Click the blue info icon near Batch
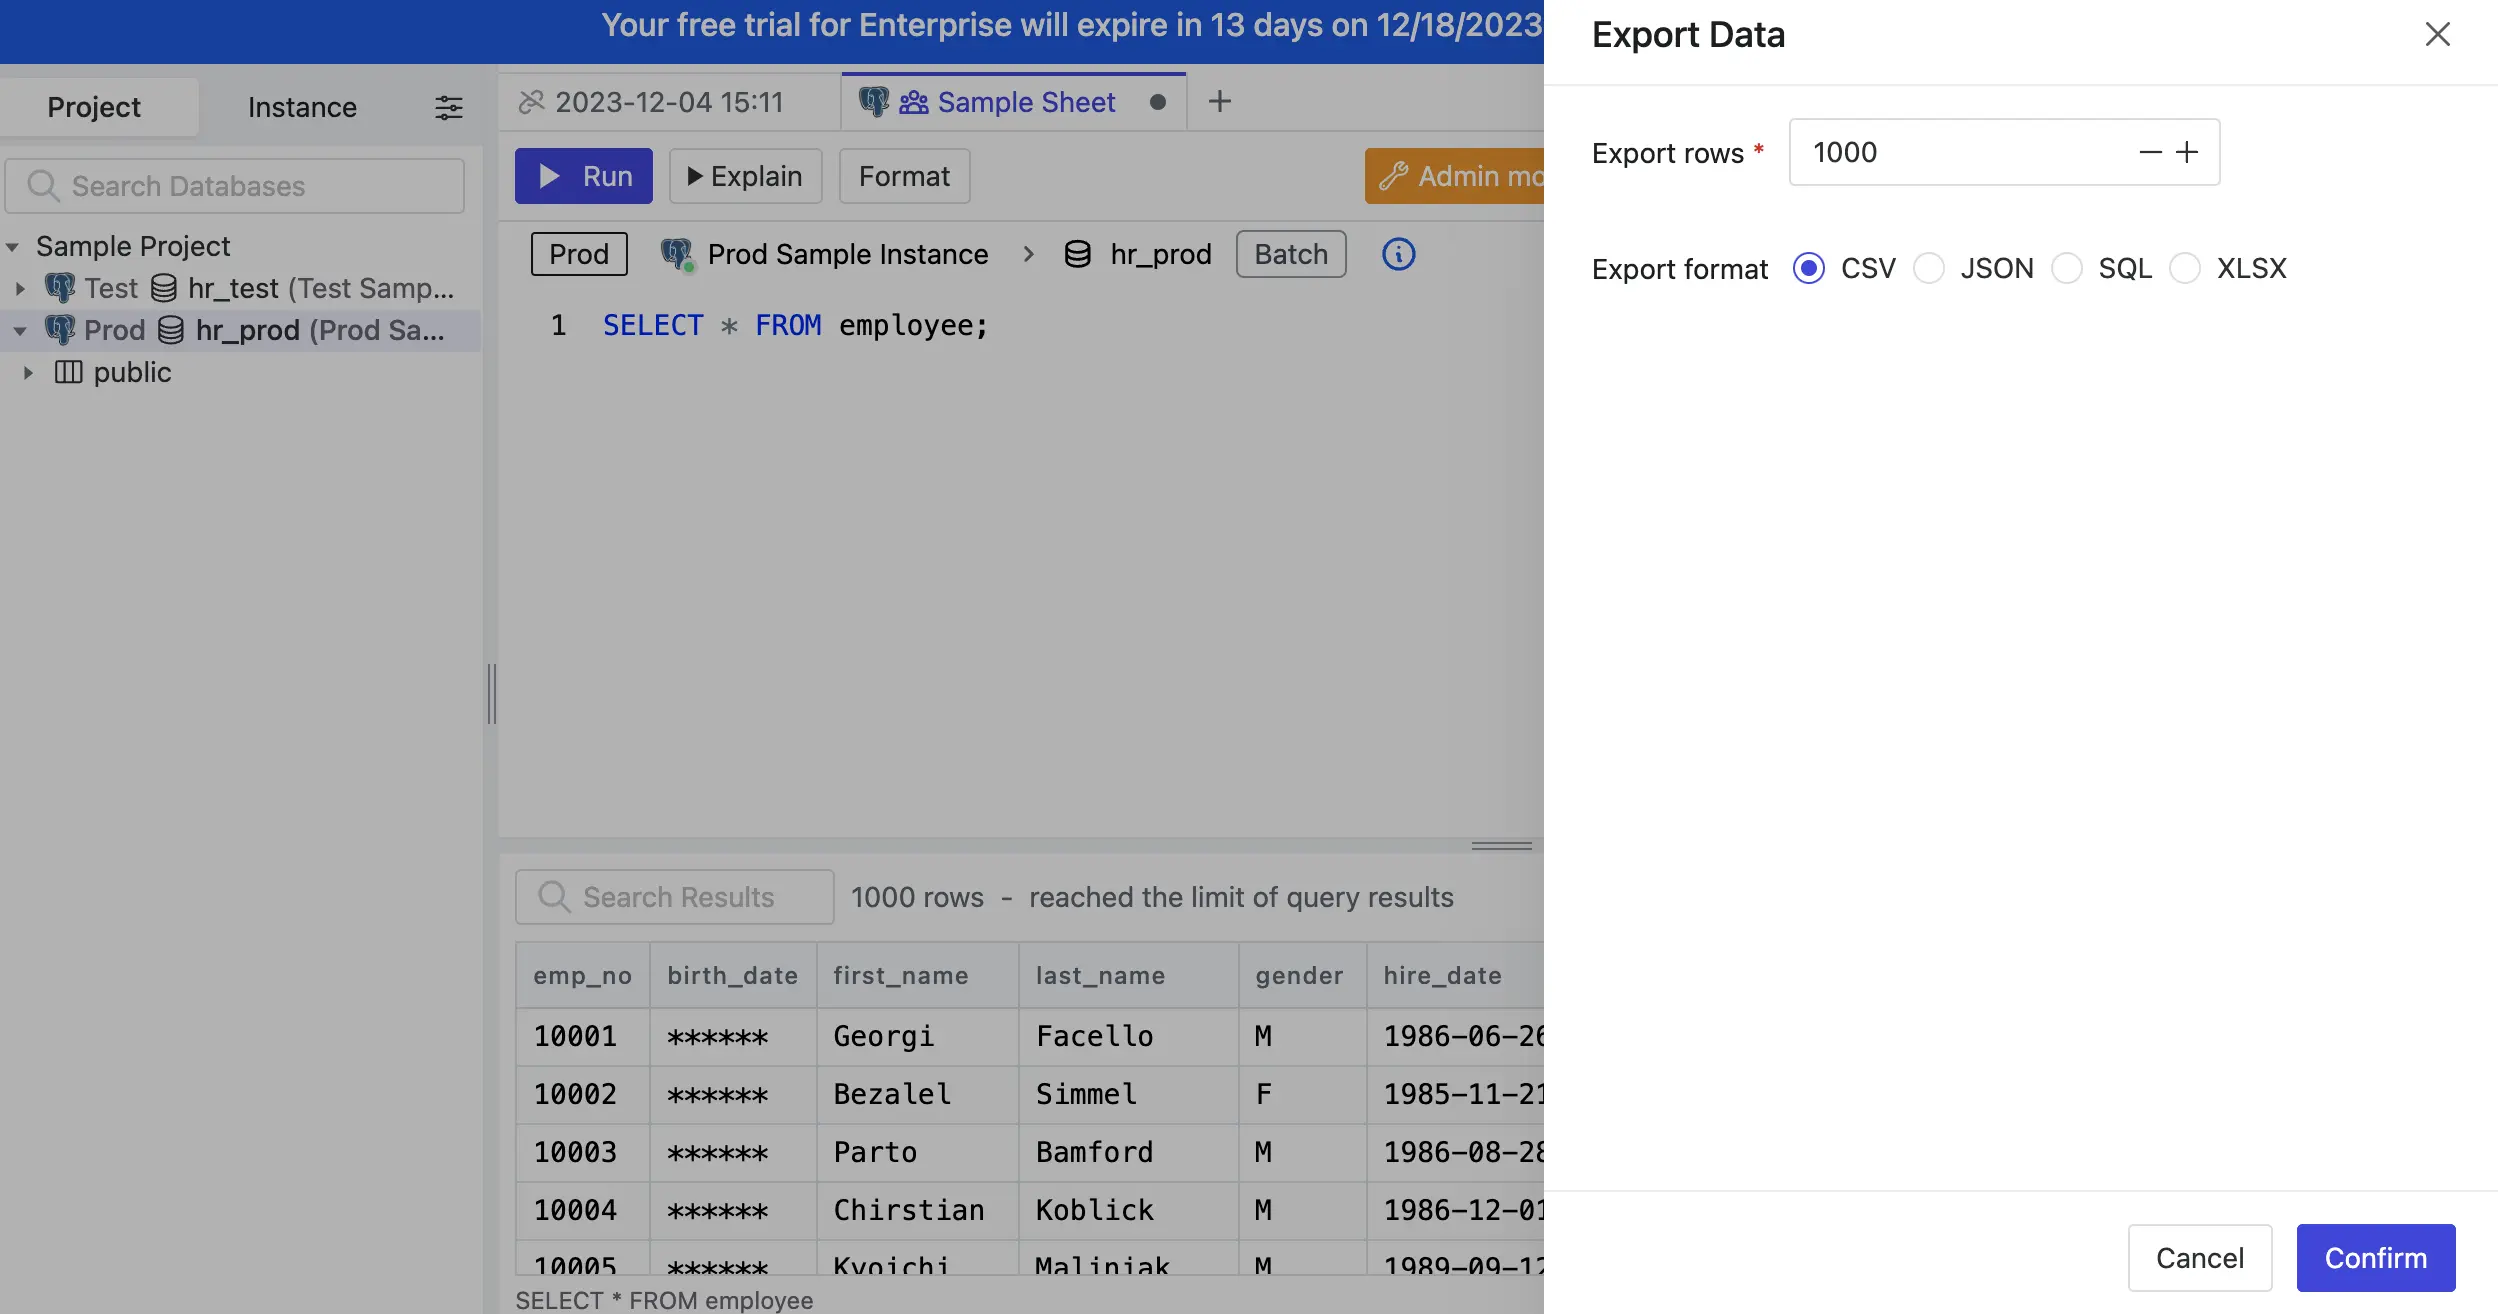The height and width of the screenshot is (1314, 2498). pos(1398,254)
